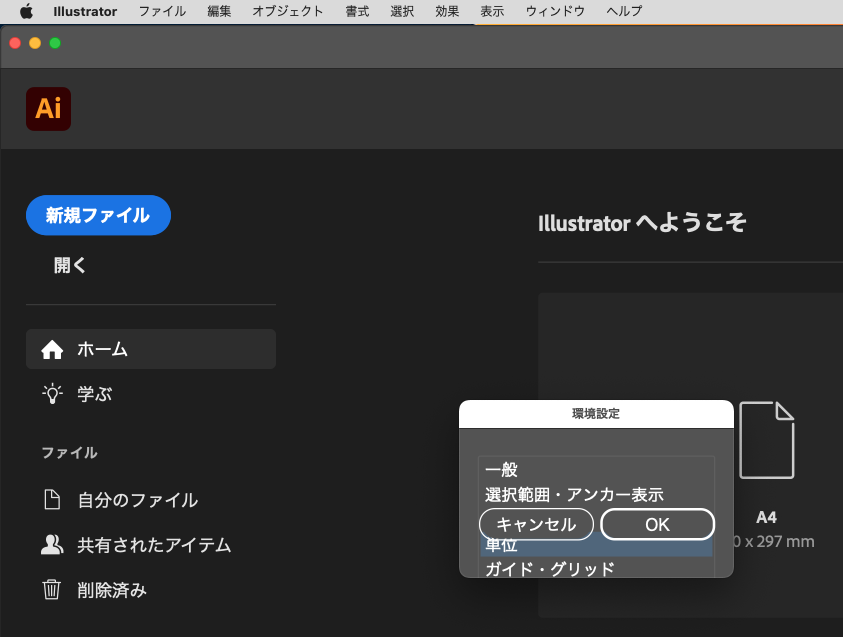Click the 削除済み trash can icon
The width and height of the screenshot is (843, 637).
[52, 589]
